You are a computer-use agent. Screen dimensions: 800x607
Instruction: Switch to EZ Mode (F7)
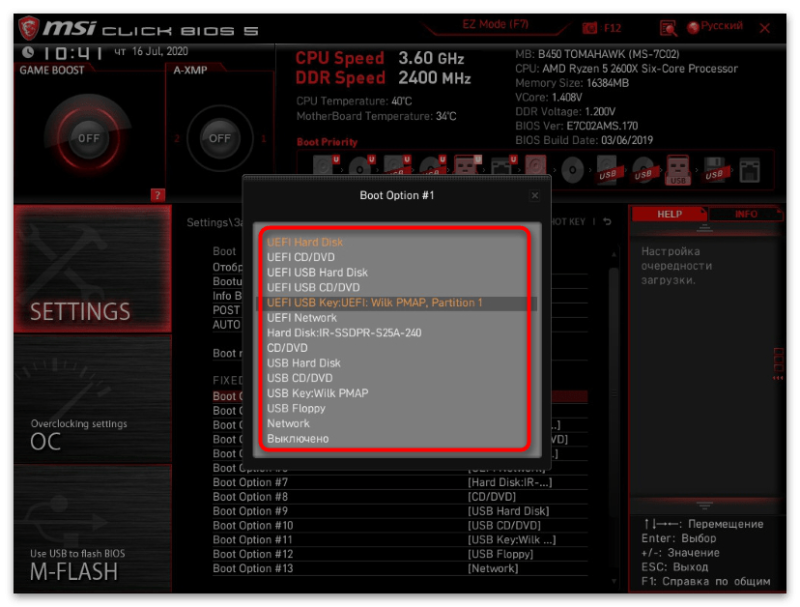tap(495, 24)
